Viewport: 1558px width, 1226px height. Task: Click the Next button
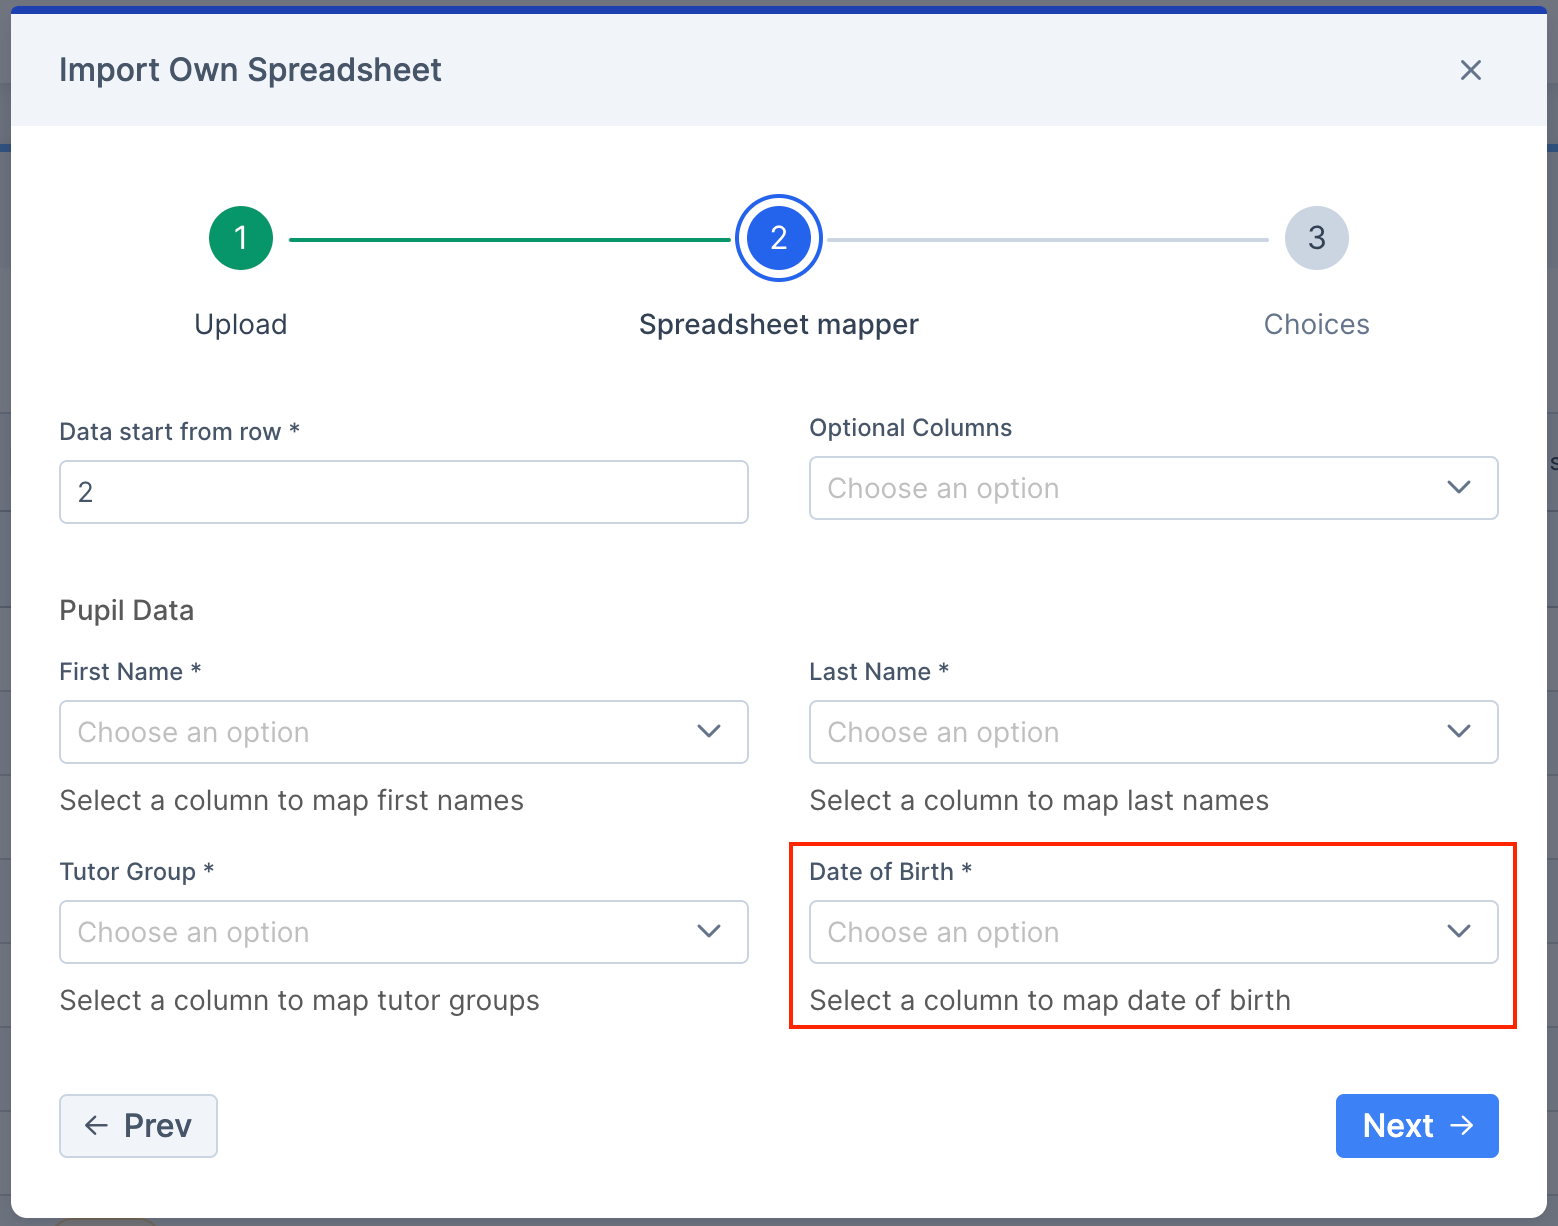pyautogui.click(x=1416, y=1125)
